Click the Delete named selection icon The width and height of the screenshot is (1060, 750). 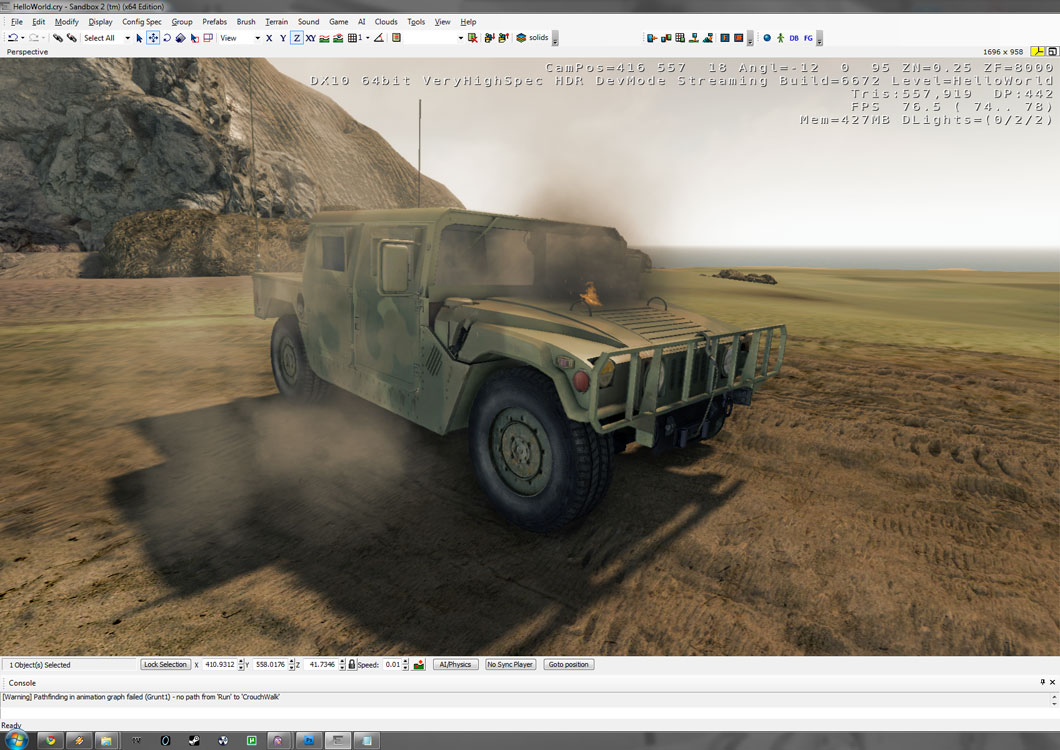473,38
